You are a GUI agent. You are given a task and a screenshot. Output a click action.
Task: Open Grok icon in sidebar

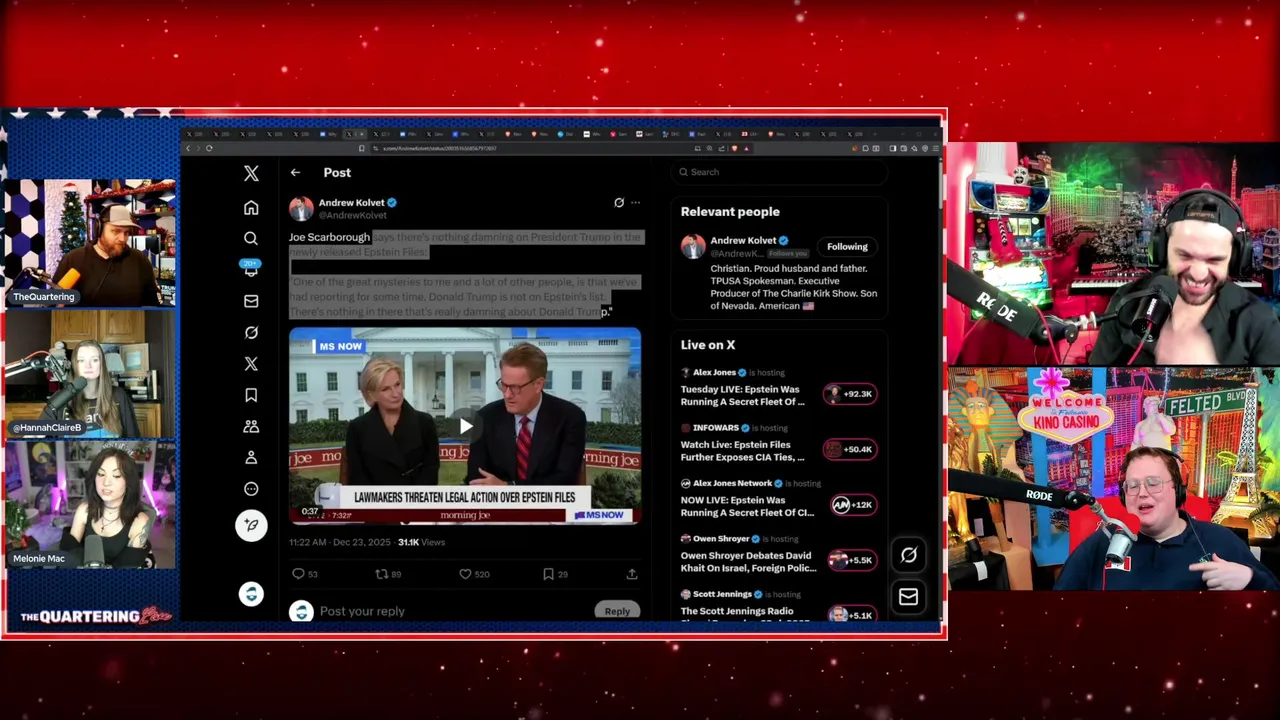click(251, 332)
